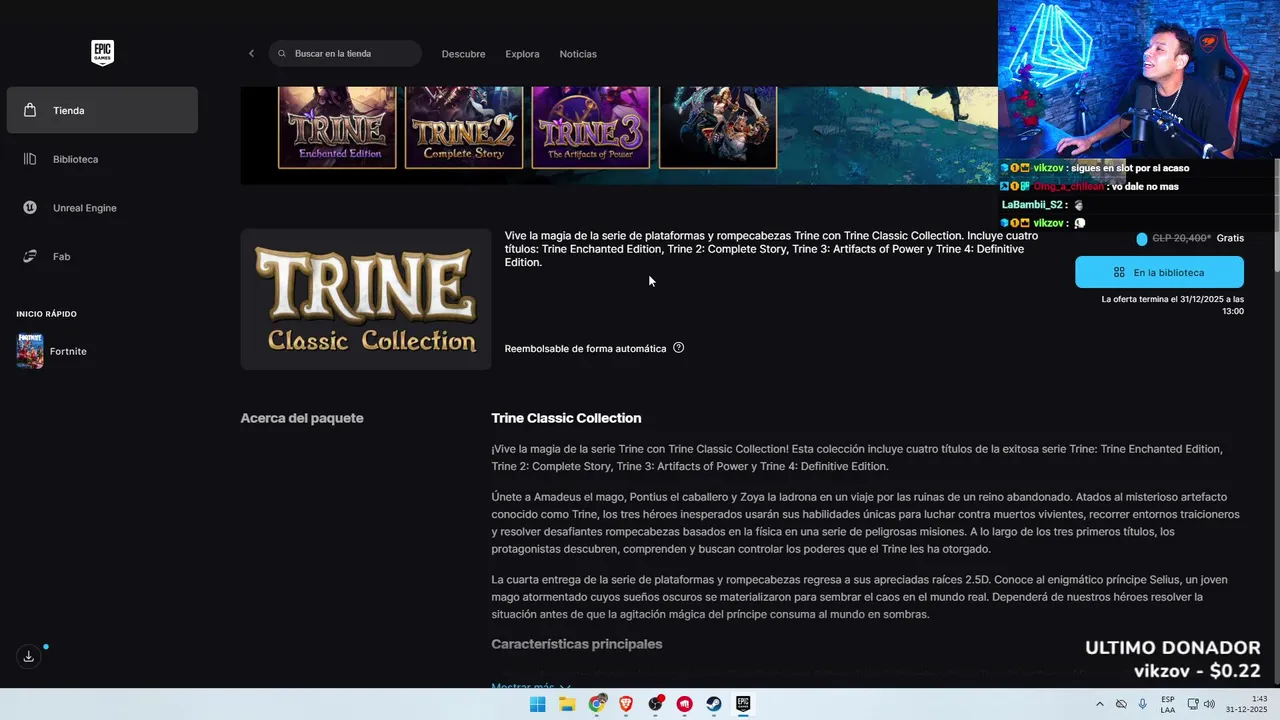Open the volume tray icon
Screen dimensions: 1280x720
click(x=1209, y=704)
